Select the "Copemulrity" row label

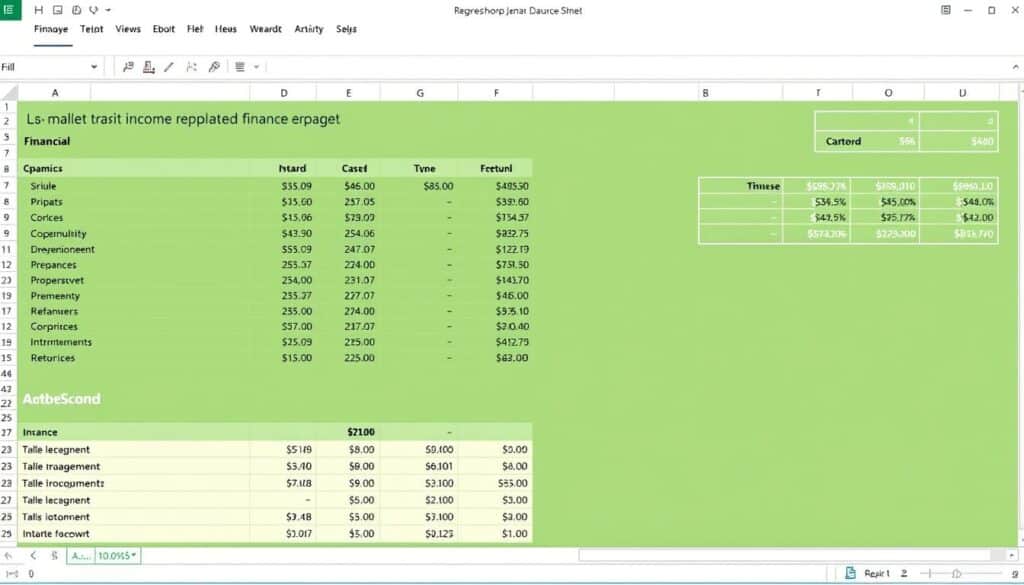click(x=58, y=234)
